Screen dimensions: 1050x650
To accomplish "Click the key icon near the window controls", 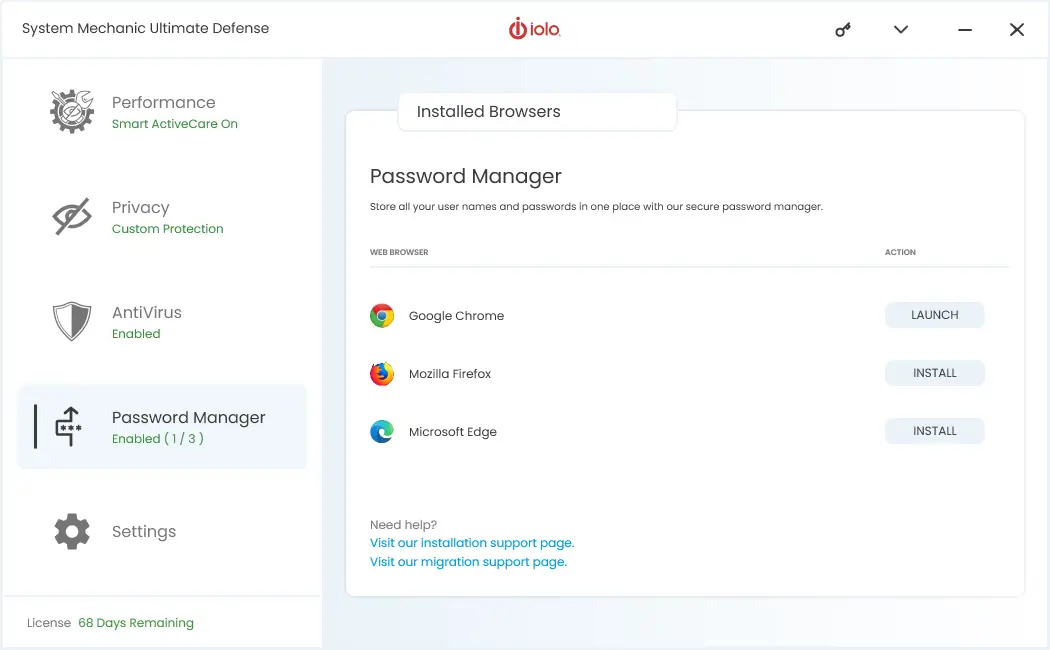I will point(842,30).
